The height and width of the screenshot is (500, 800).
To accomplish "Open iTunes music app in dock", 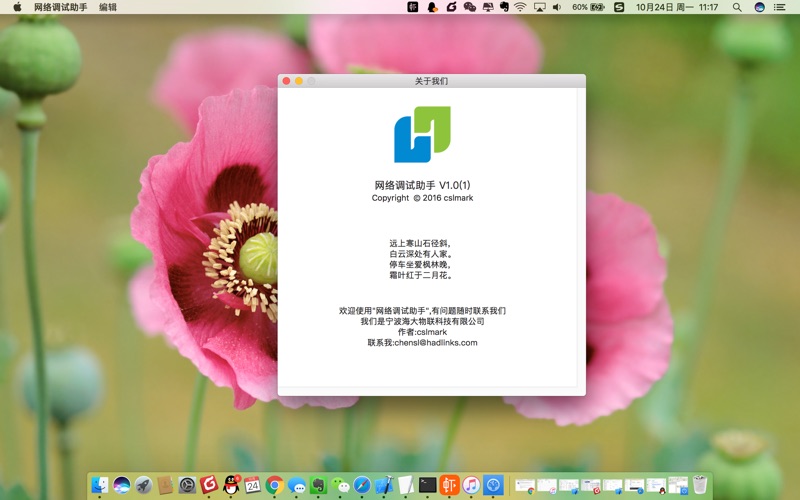I will point(471,485).
